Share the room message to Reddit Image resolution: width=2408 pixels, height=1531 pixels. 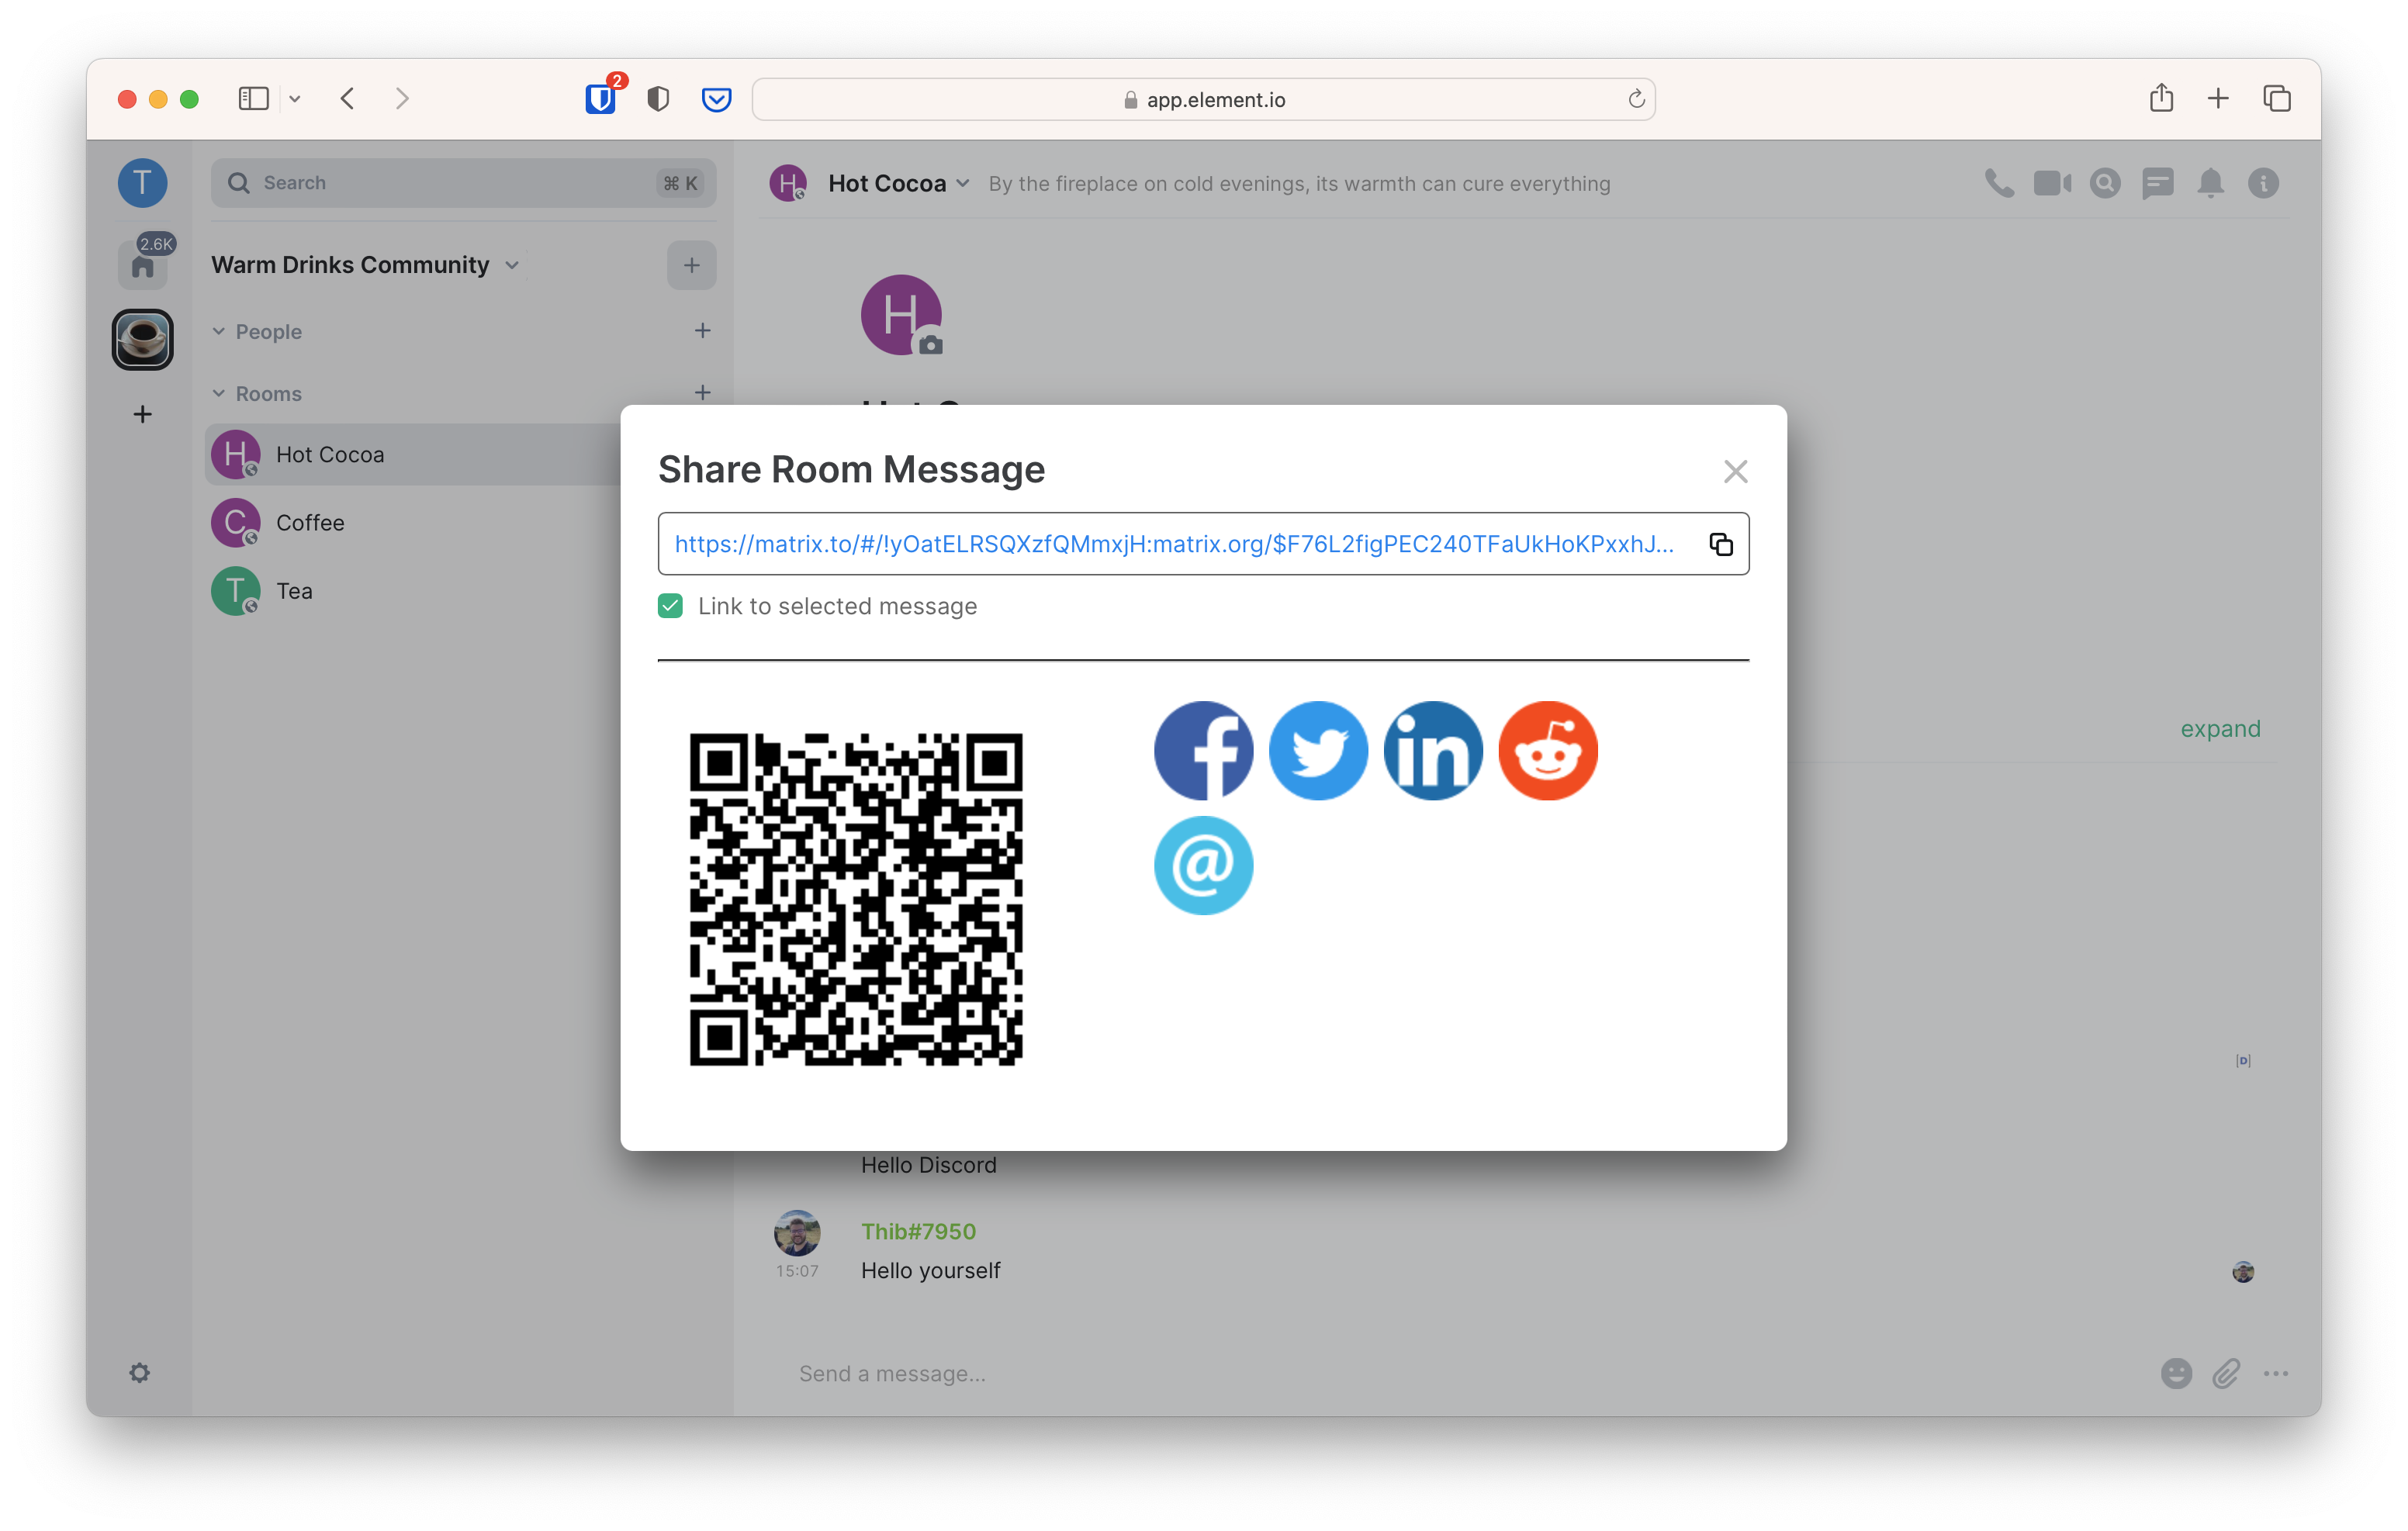[1548, 750]
